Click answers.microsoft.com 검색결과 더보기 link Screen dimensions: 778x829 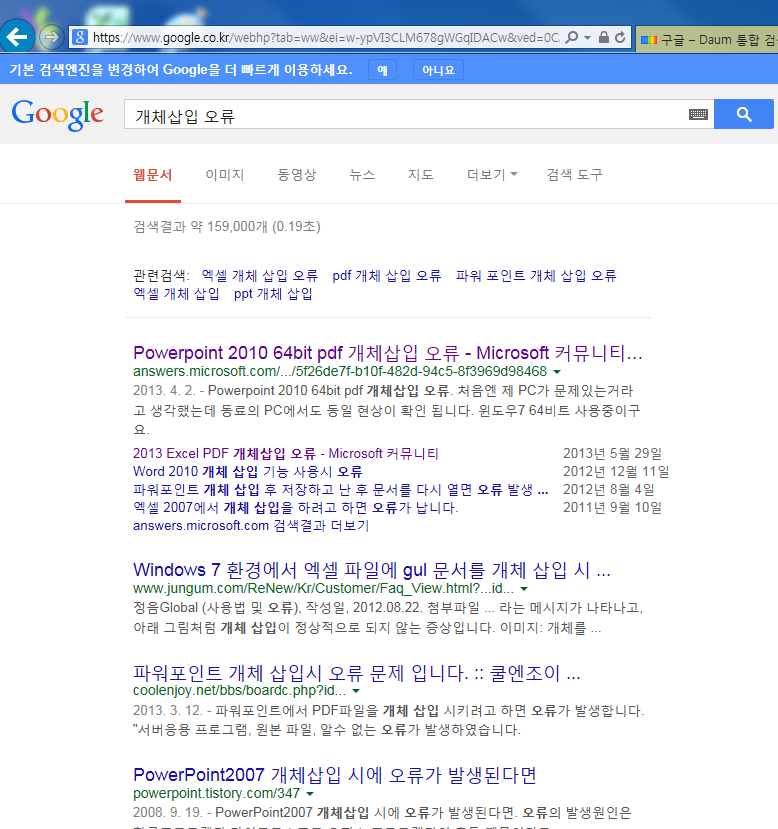pos(251,526)
